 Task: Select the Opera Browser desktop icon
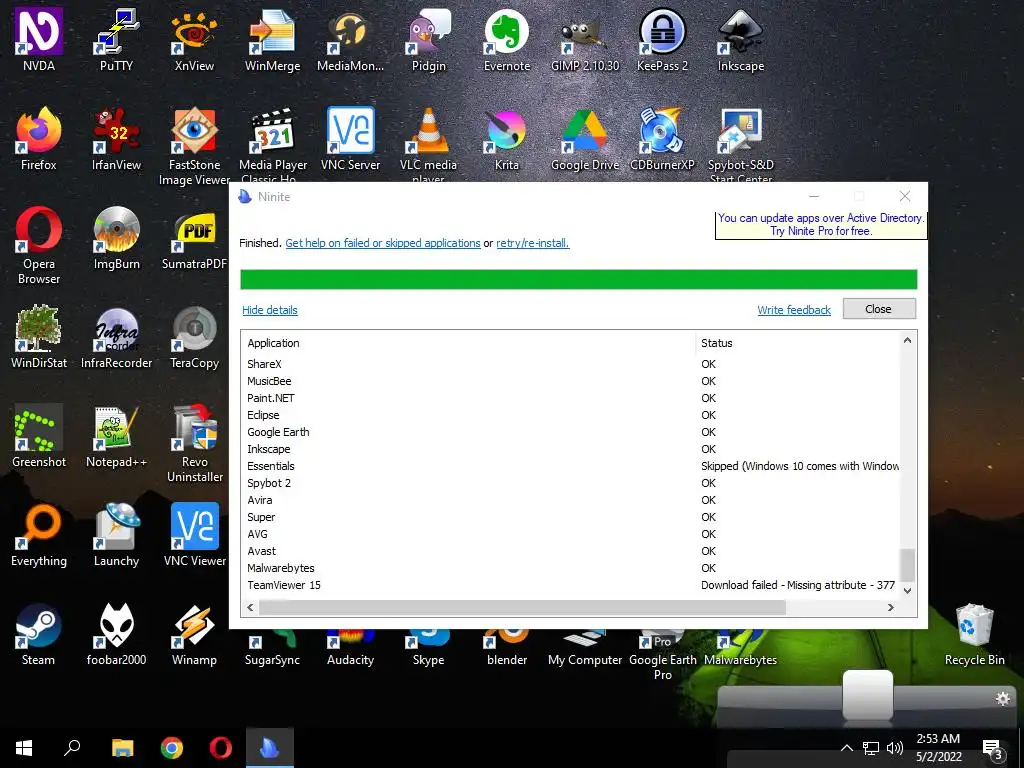click(x=39, y=246)
